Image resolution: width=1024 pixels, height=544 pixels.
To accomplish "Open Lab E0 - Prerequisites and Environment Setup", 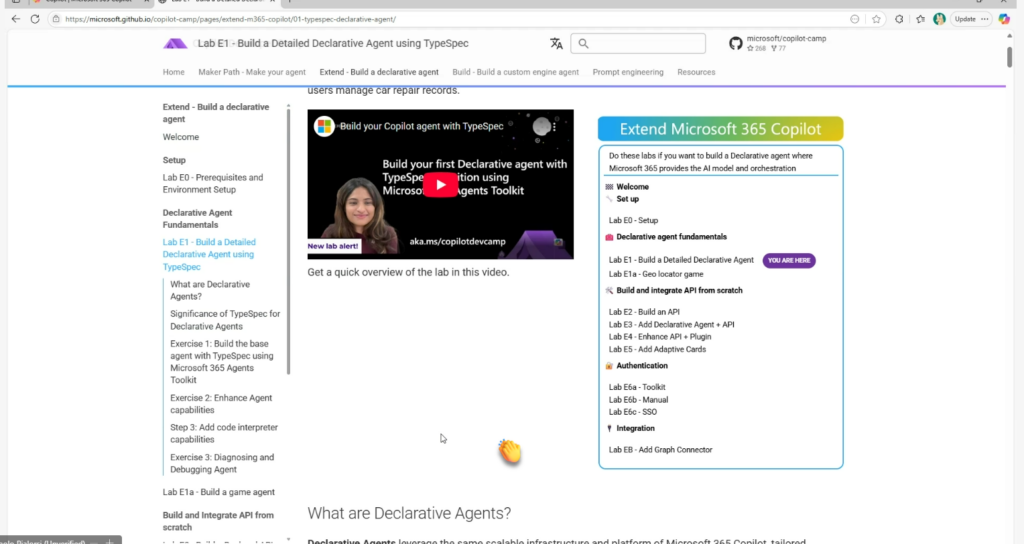I will pos(213,184).
